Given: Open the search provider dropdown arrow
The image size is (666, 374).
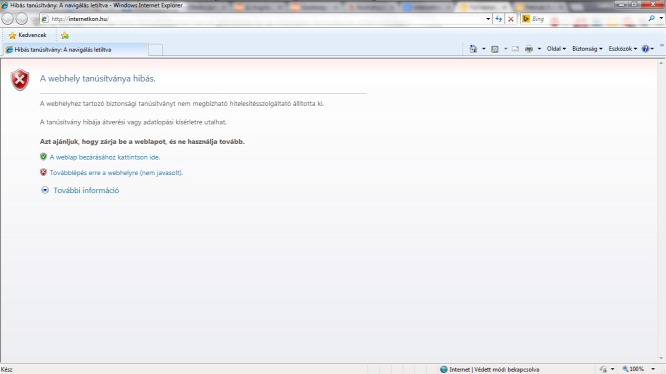Looking at the screenshot, I should 661,18.
